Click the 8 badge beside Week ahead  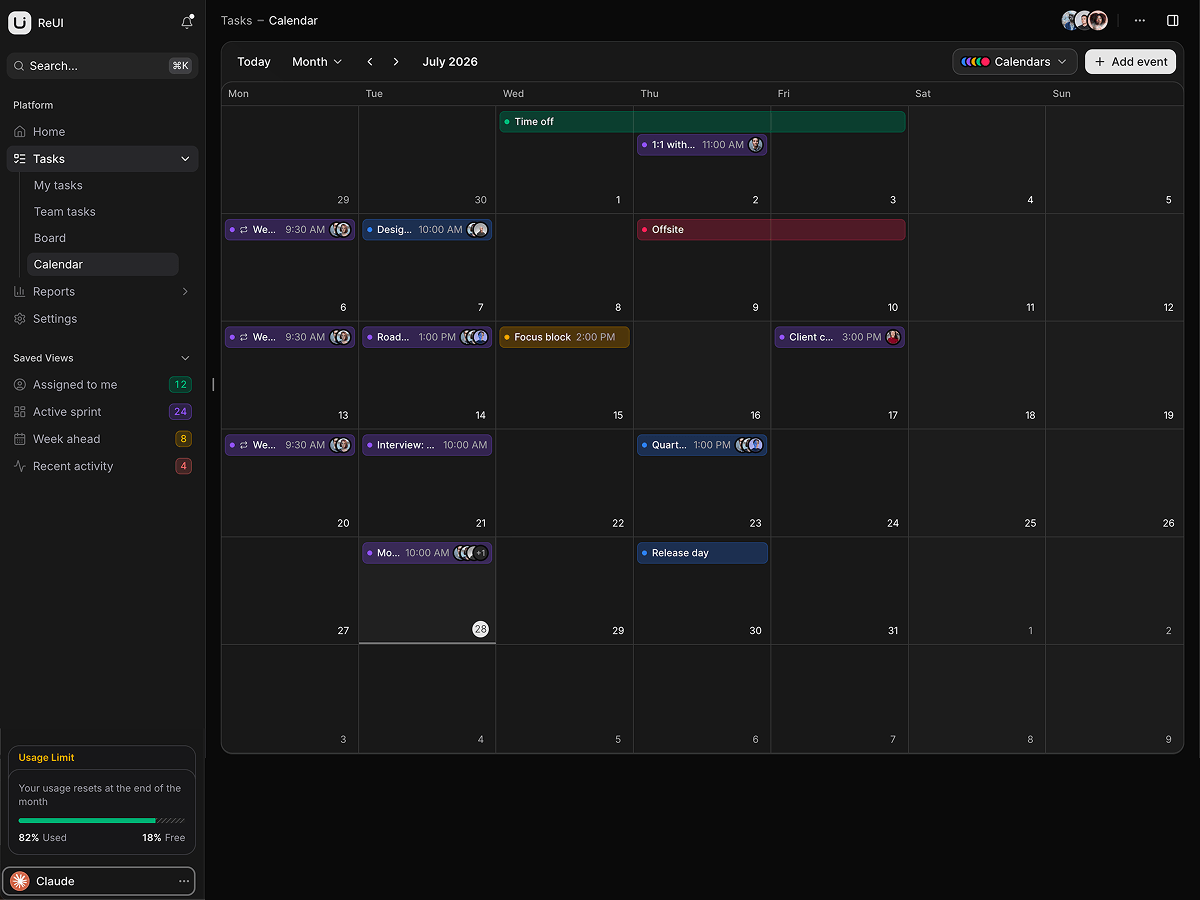[x=183, y=439]
